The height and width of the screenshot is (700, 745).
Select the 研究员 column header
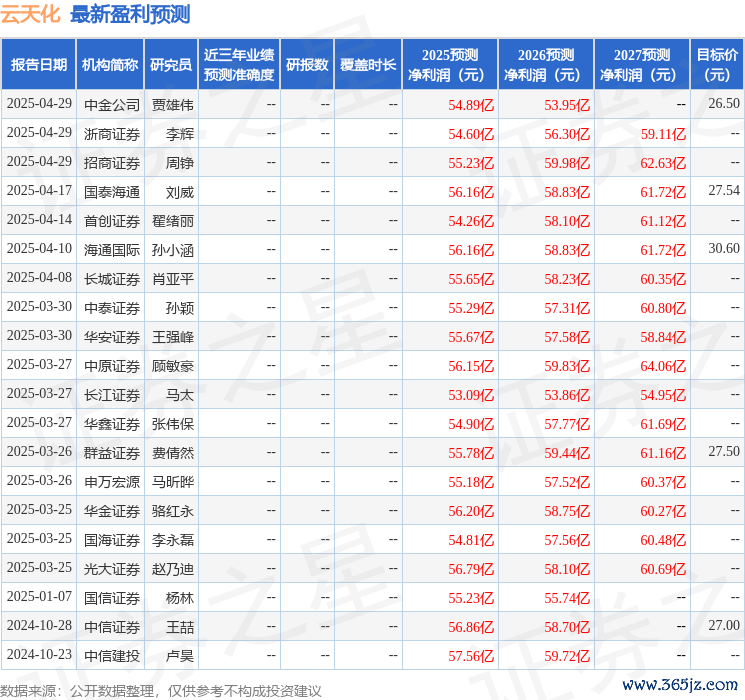coord(171,65)
